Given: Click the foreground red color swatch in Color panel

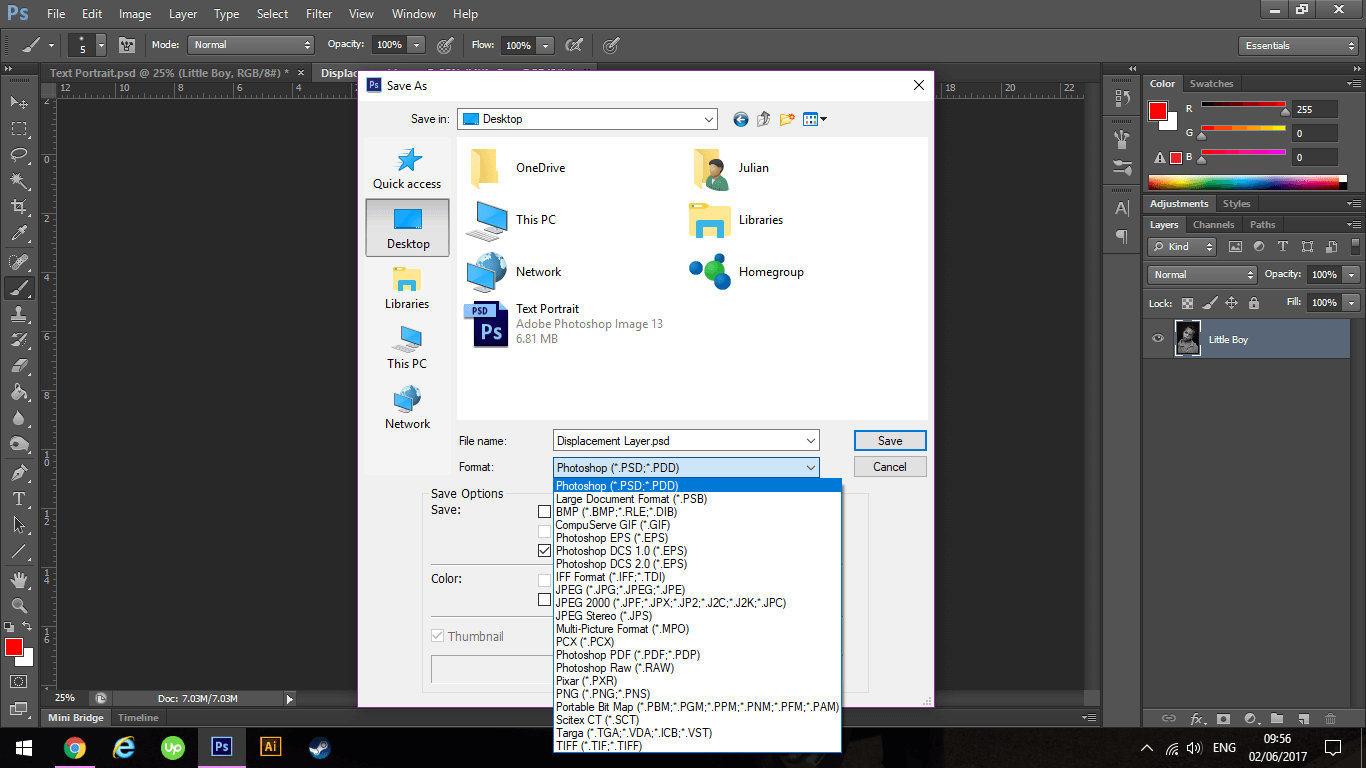Looking at the screenshot, I should pyautogui.click(x=1158, y=111).
